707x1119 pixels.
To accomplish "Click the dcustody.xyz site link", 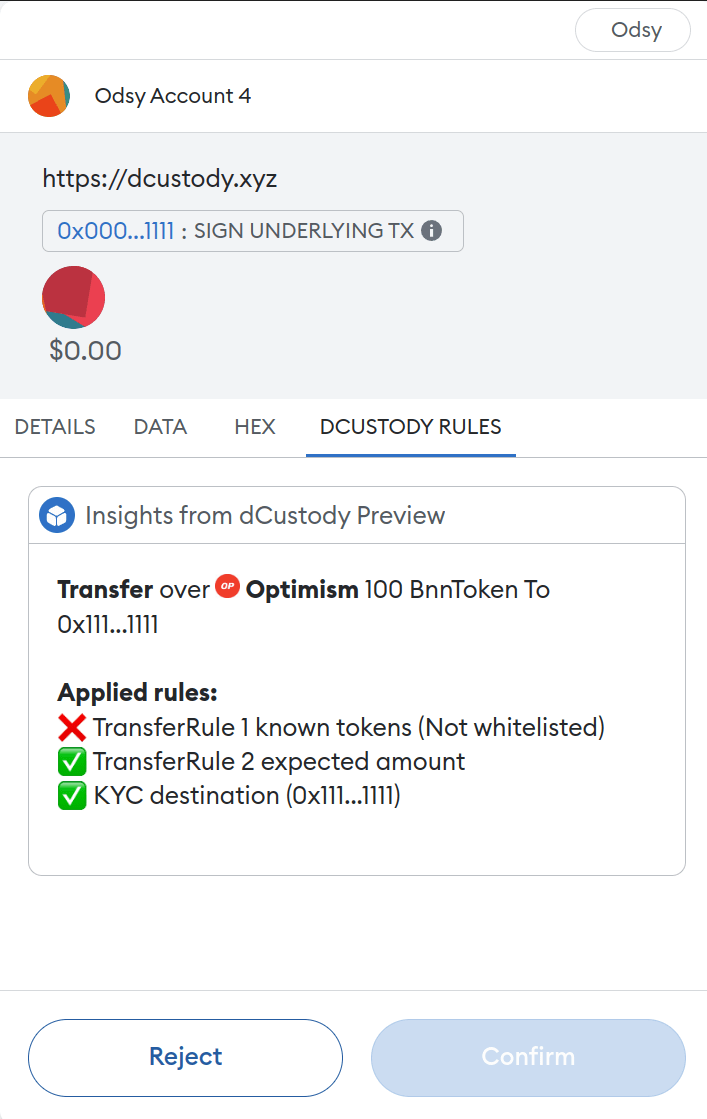I will (x=160, y=178).
